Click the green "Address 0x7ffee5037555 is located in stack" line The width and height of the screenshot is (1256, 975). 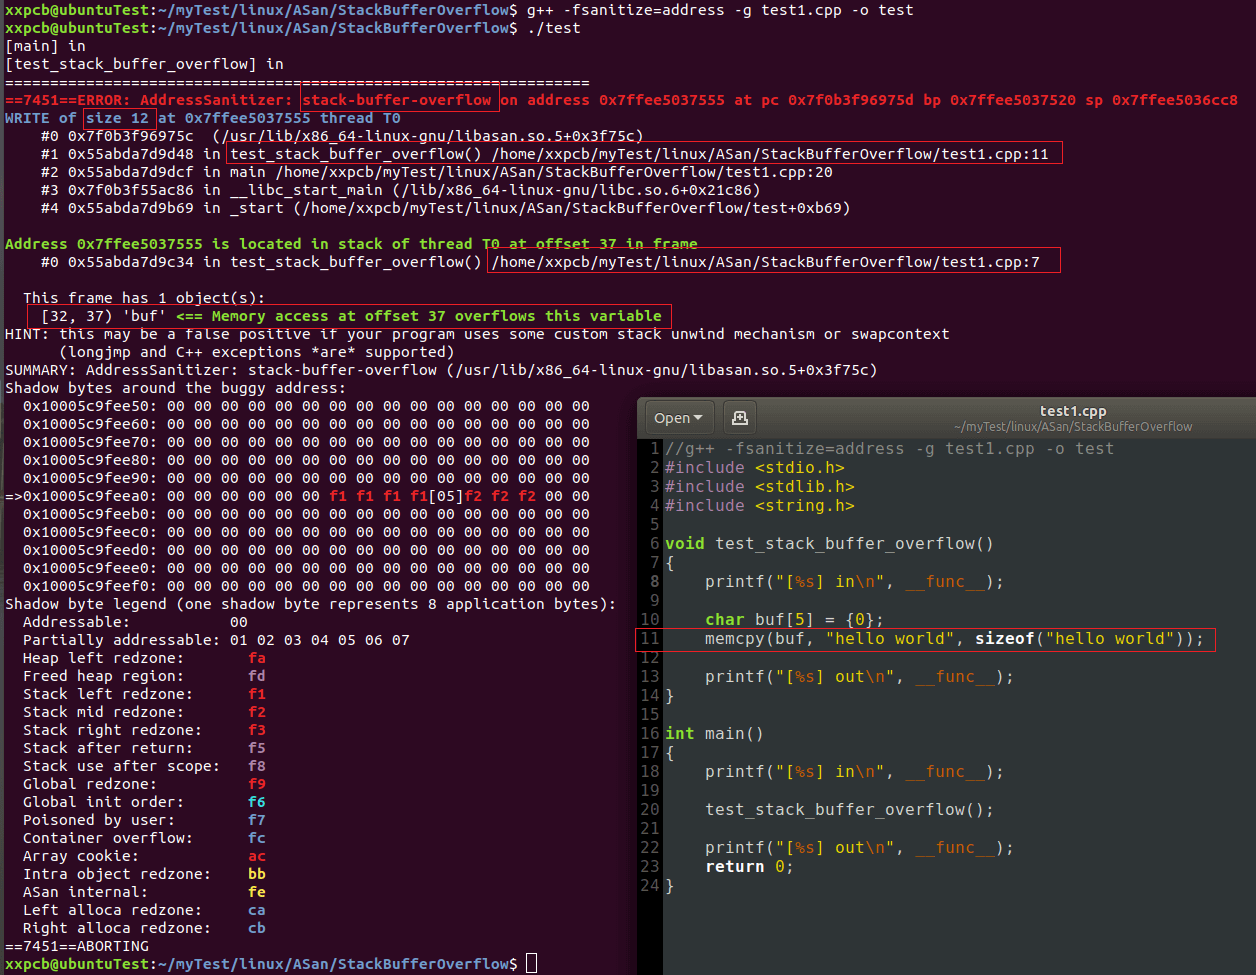click(x=351, y=244)
